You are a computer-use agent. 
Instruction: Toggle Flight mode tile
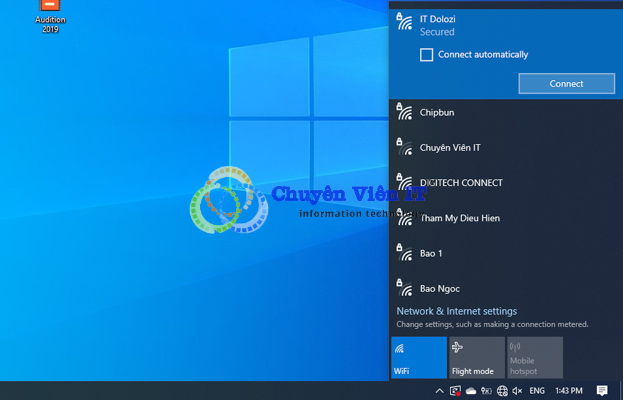pyautogui.click(x=476, y=357)
